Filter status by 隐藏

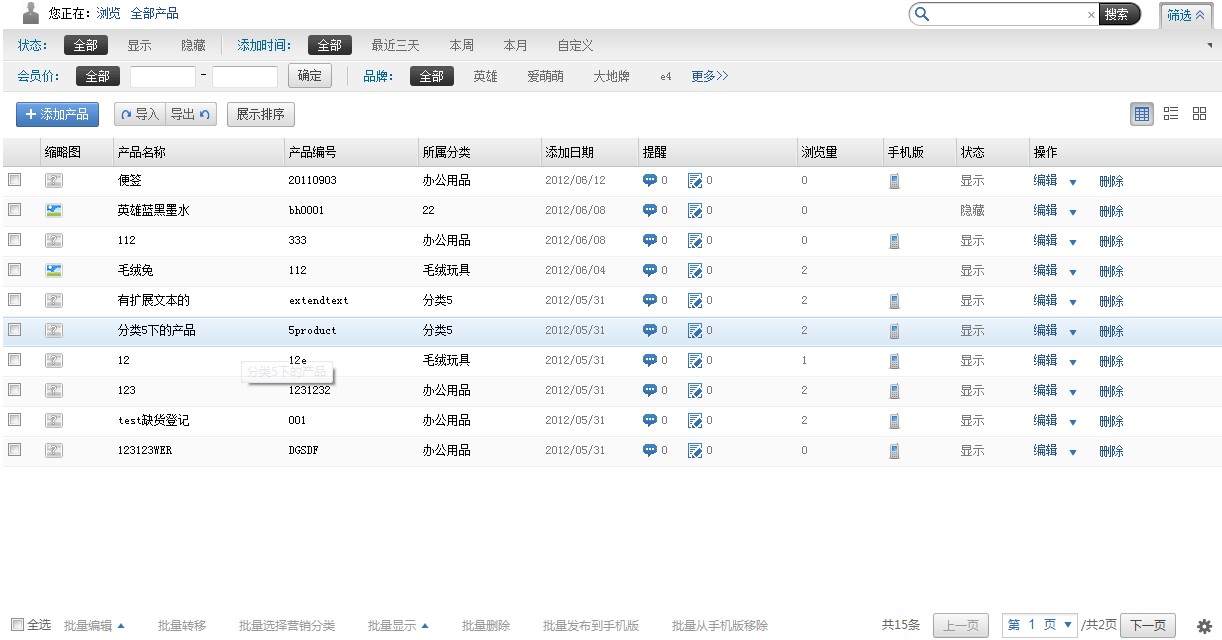(193, 45)
